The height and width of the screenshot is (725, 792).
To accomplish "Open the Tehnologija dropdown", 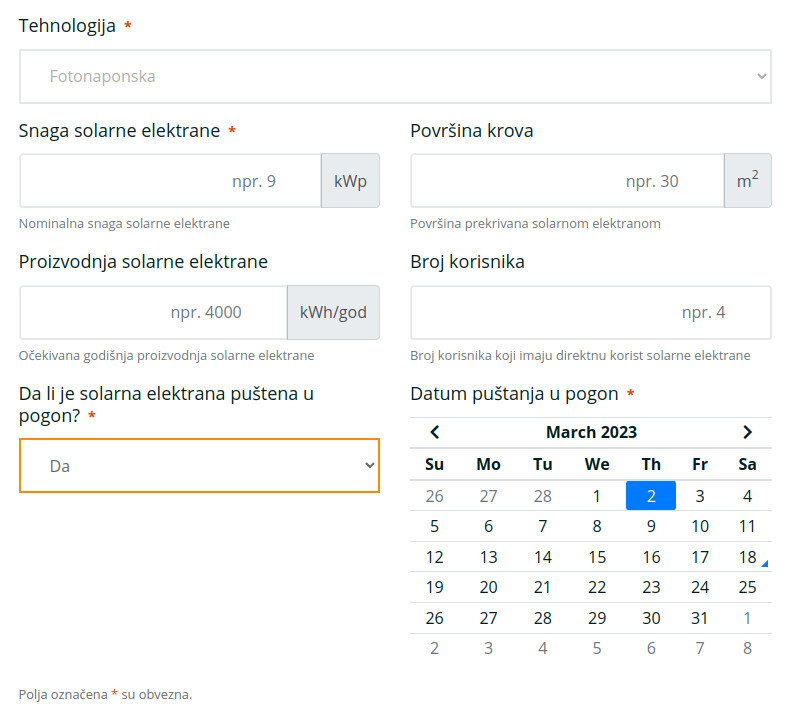I will pyautogui.click(x=395, y=76).
